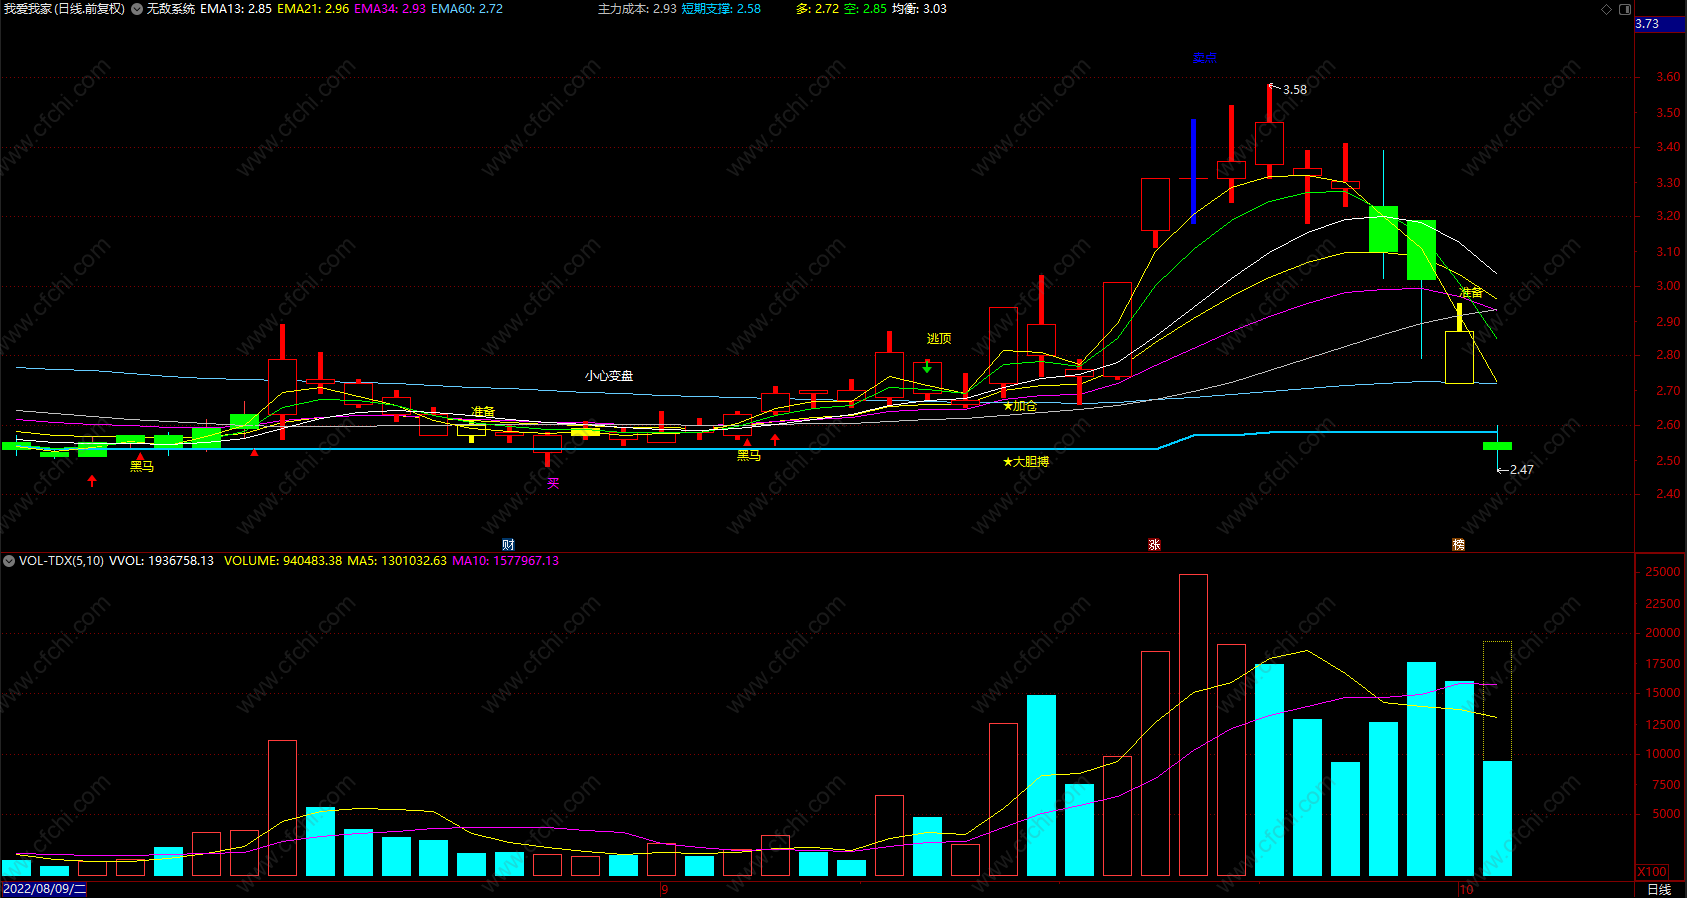1687x898 pixels.
Task: Click the 准备 label in the chart's left-middle
Action: (x=483, y=412)
